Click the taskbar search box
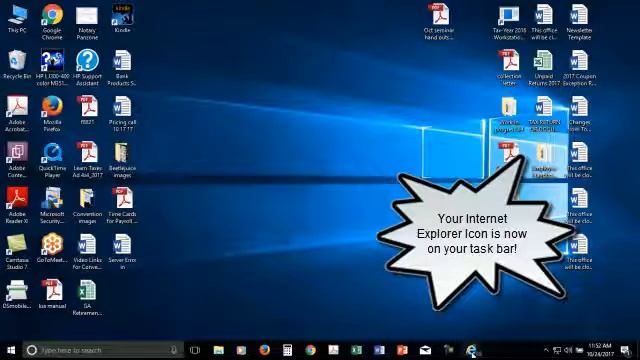This screenshot has height=360, width=640. point(103,350)
